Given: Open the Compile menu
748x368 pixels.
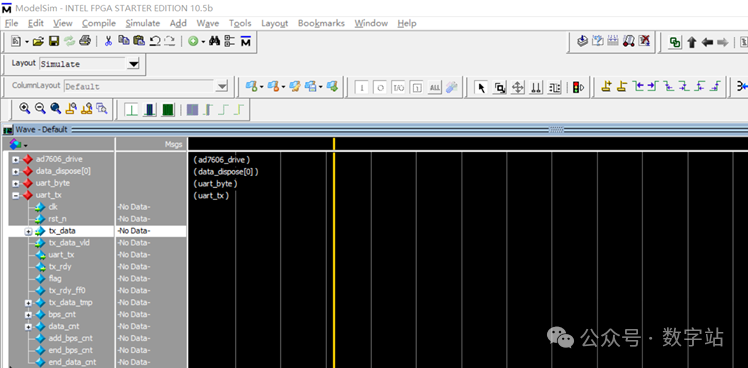Looking at the screenshot, I should click(99, 23).
